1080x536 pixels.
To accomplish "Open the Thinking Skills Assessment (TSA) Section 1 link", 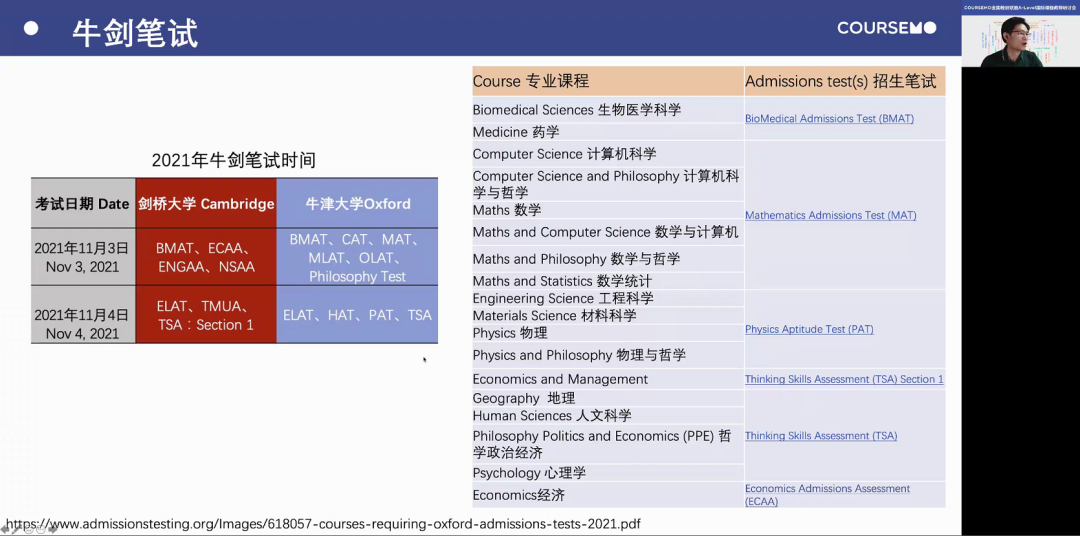I will pyautogui.click(x=844, y=379).
